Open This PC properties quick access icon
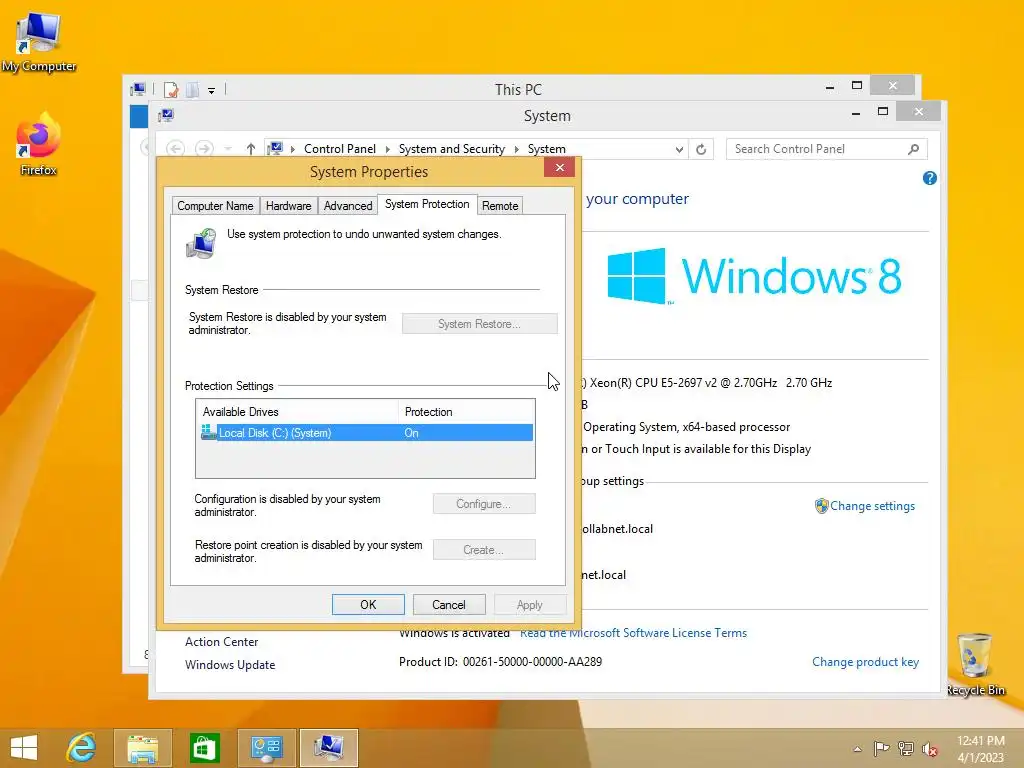Viewport: 1024px width, 768px height. (171, 89)
